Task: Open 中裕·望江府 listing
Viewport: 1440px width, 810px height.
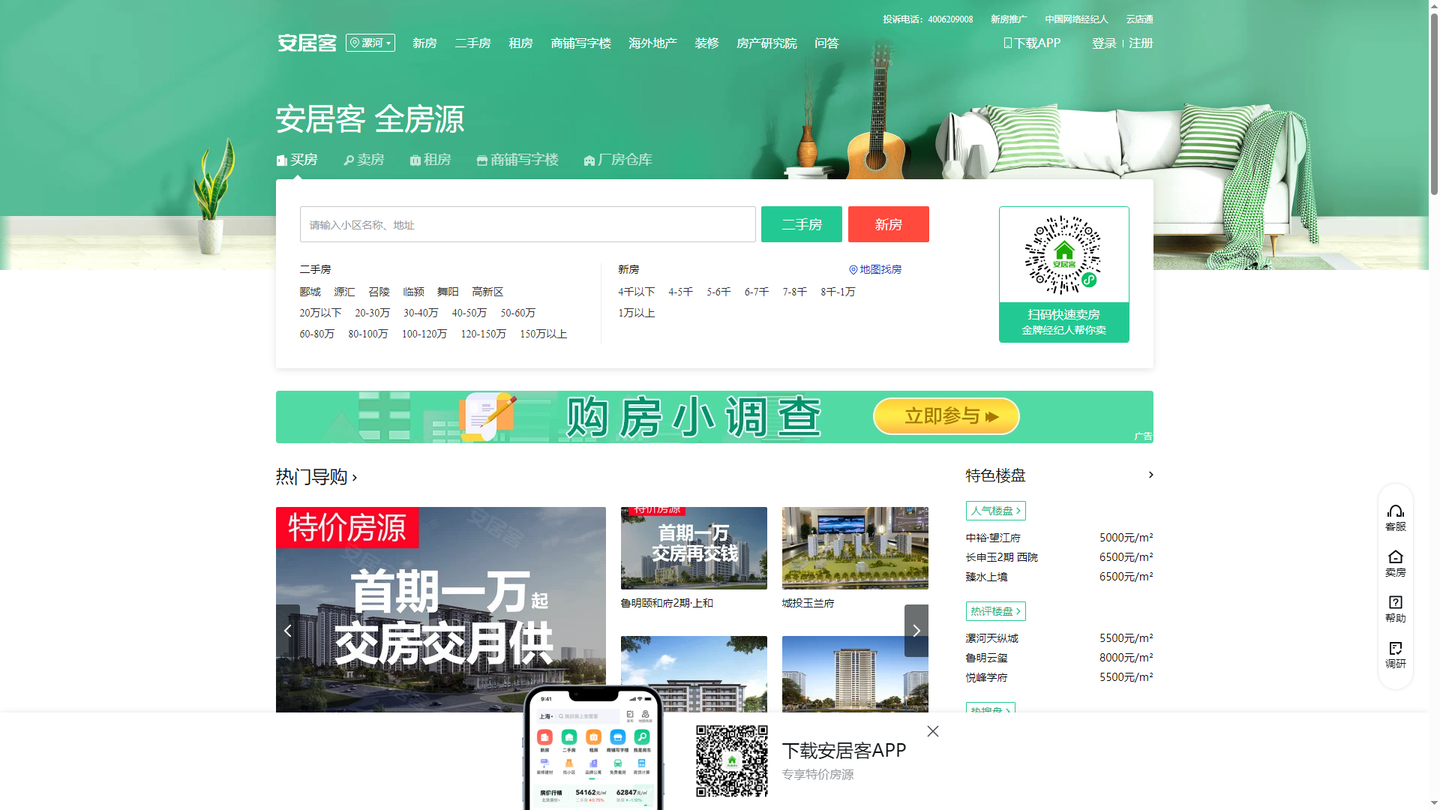Action: tap(993, 538)
